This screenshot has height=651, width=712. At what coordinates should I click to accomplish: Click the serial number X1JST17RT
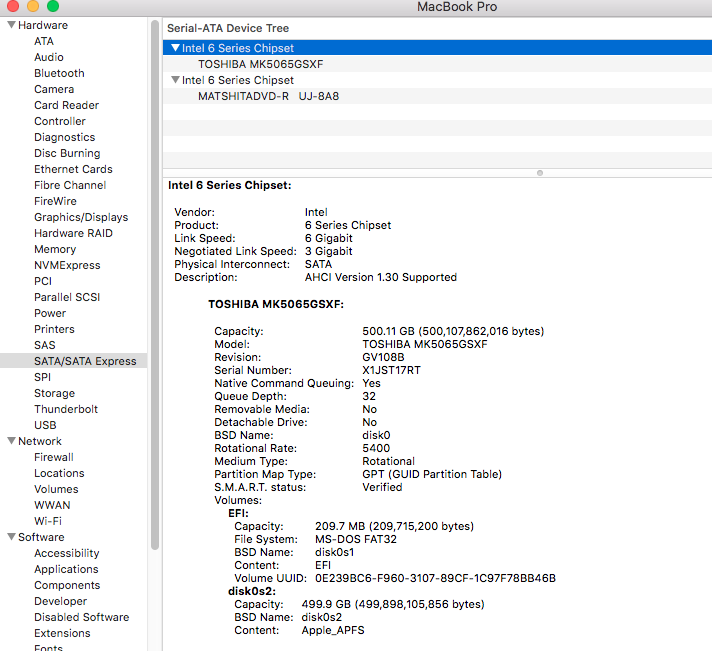coord(391,370)
